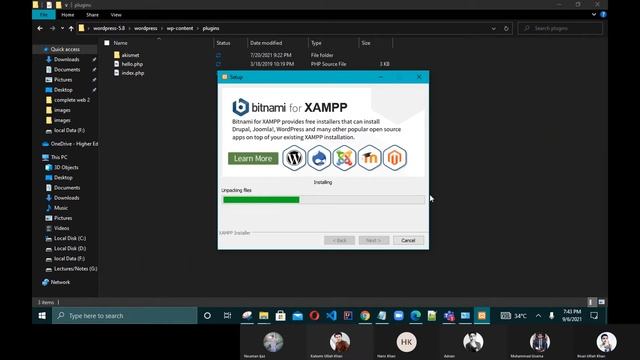Click the green installer progress bar

[323, 200]
